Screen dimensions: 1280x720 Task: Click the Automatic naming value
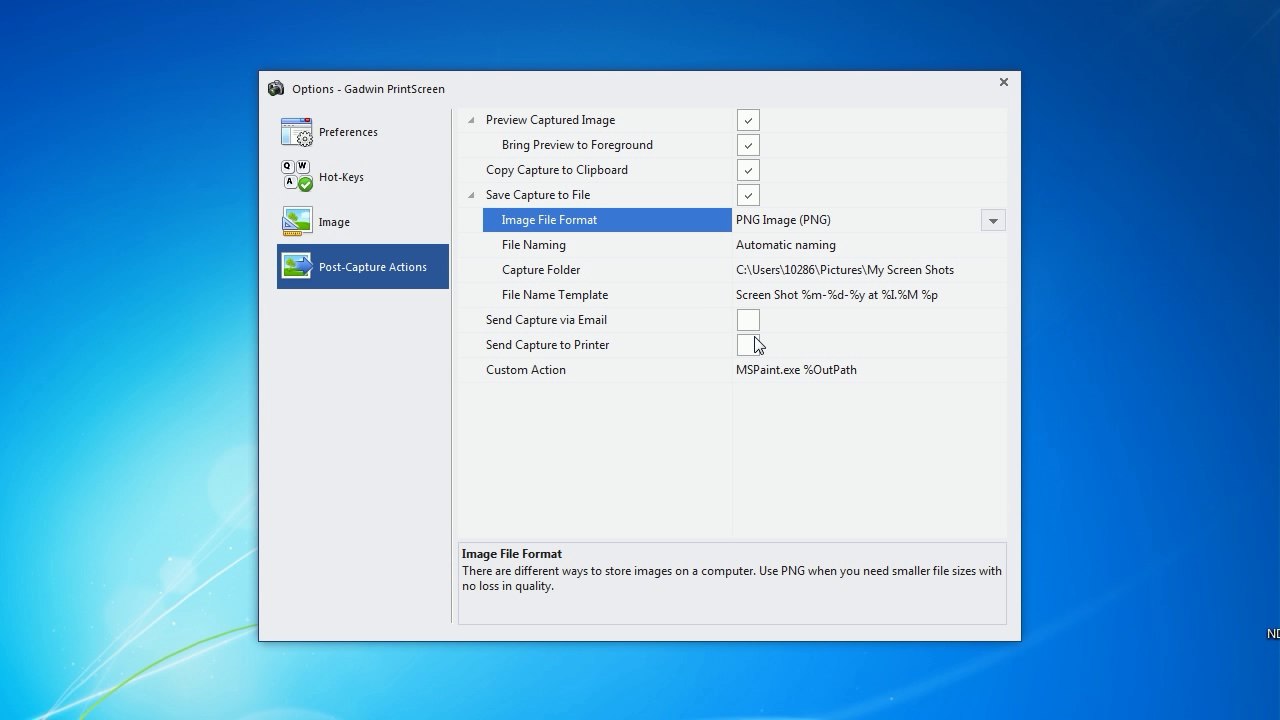pyautogui.click(x=786, y=245)
